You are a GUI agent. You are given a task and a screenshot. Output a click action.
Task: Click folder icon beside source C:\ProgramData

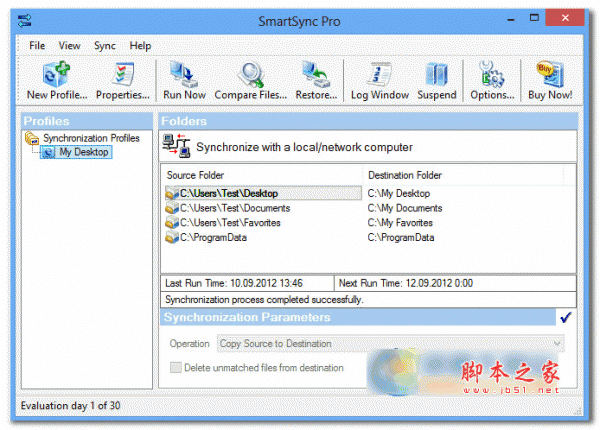[x=172, y=238]
